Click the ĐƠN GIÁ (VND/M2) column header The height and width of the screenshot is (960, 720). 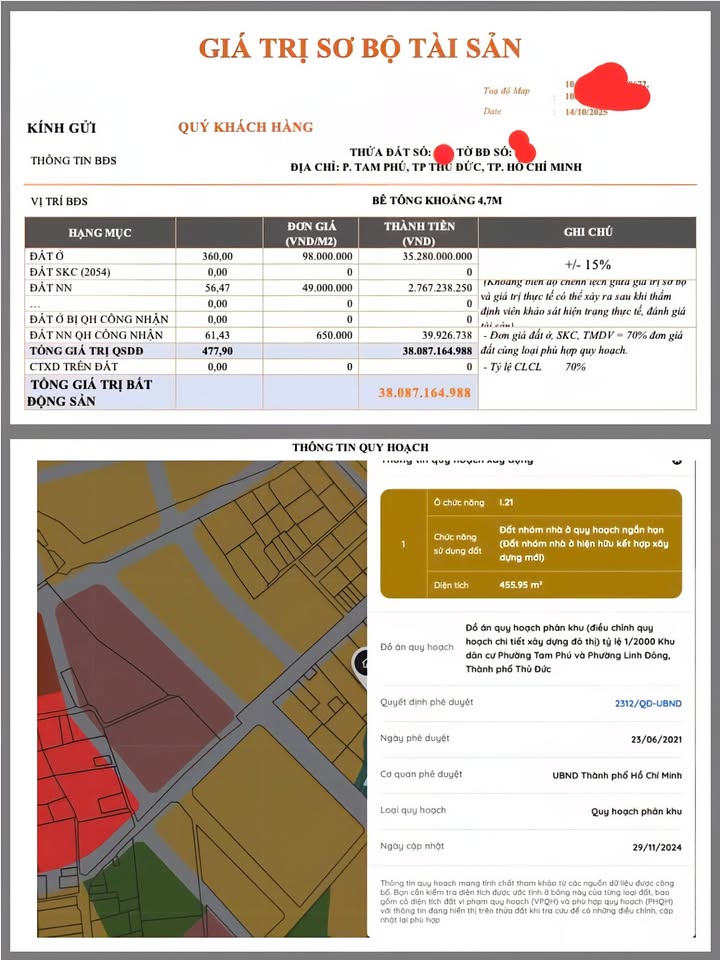click(x=312, y=233)
